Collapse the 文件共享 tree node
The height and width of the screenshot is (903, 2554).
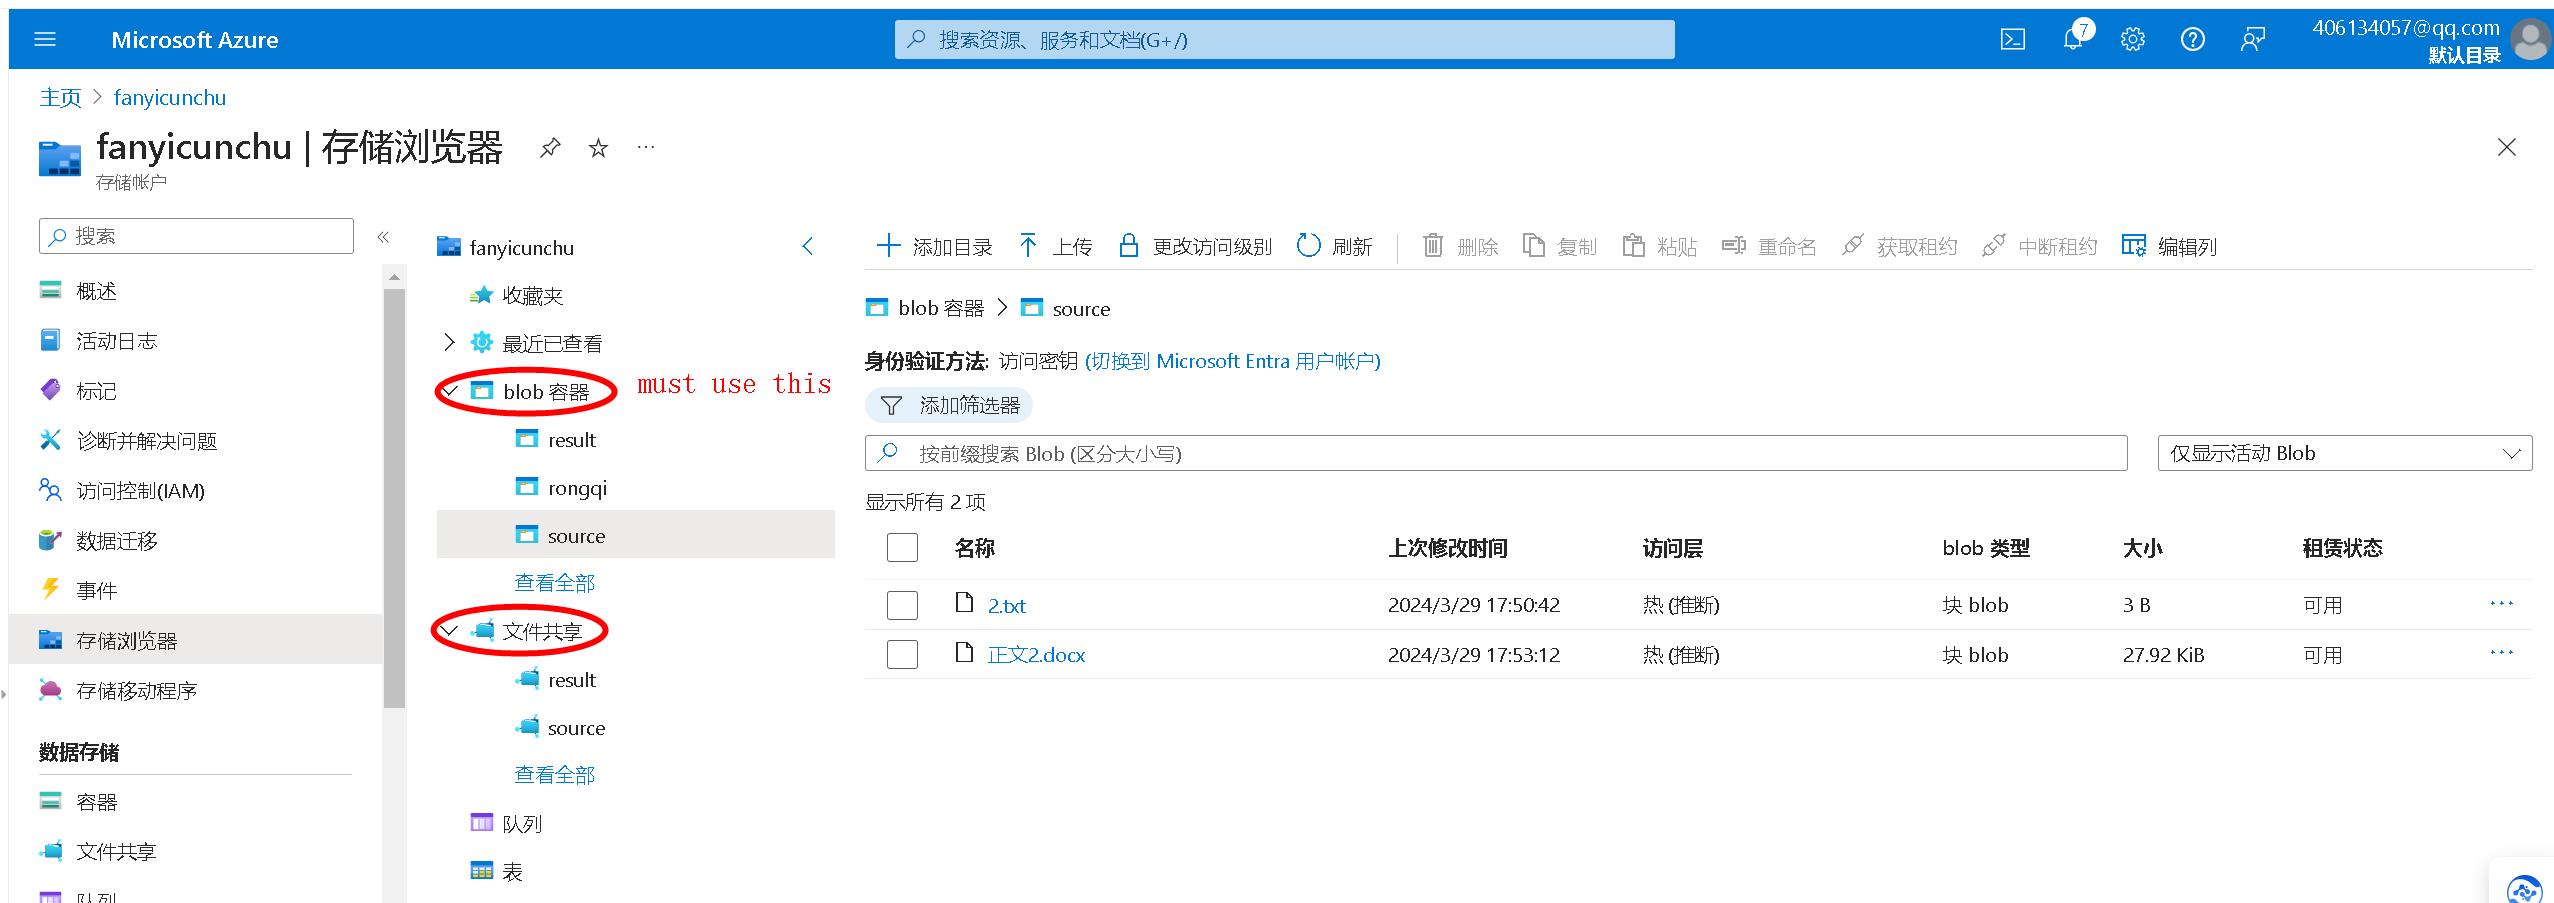[450, 631]
